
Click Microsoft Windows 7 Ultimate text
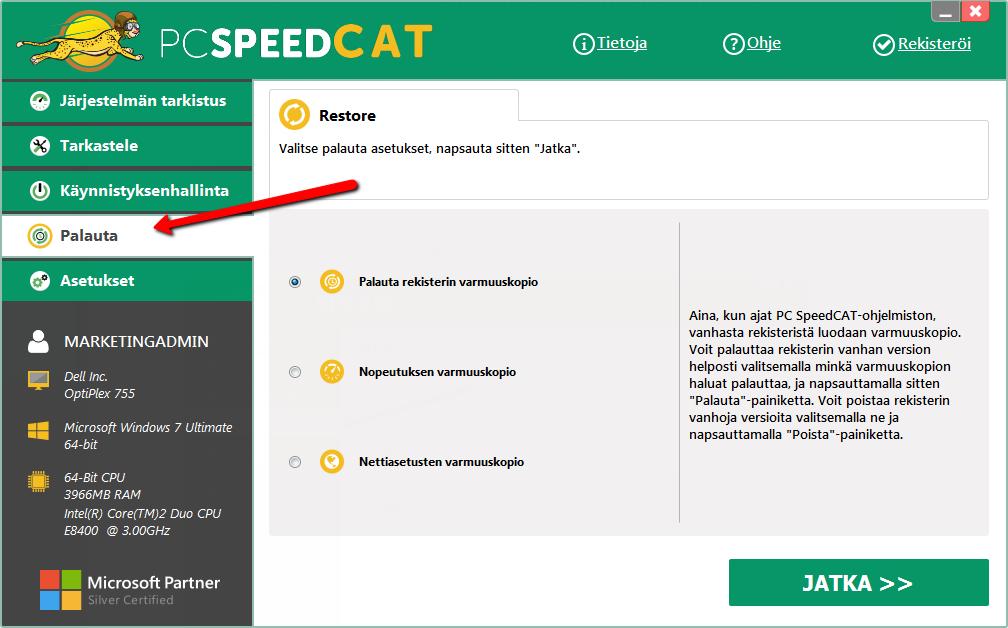pos(148,435)
